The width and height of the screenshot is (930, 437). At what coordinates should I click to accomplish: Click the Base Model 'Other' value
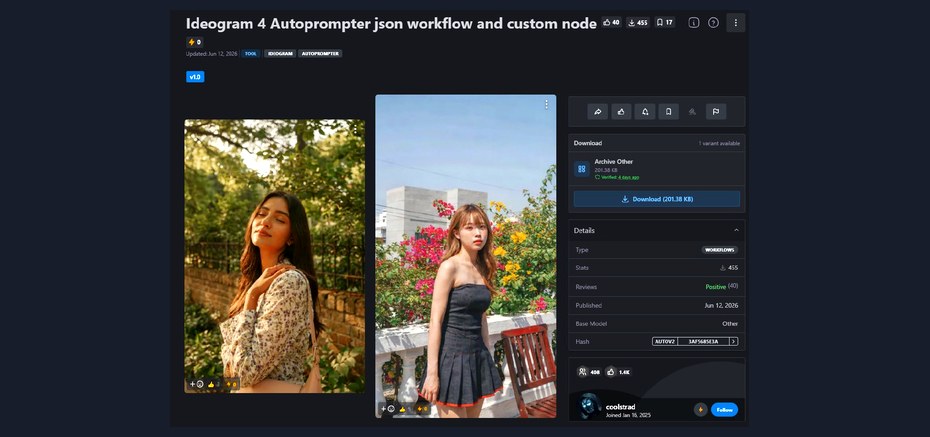pyautogui.click(x=730, y=324)
